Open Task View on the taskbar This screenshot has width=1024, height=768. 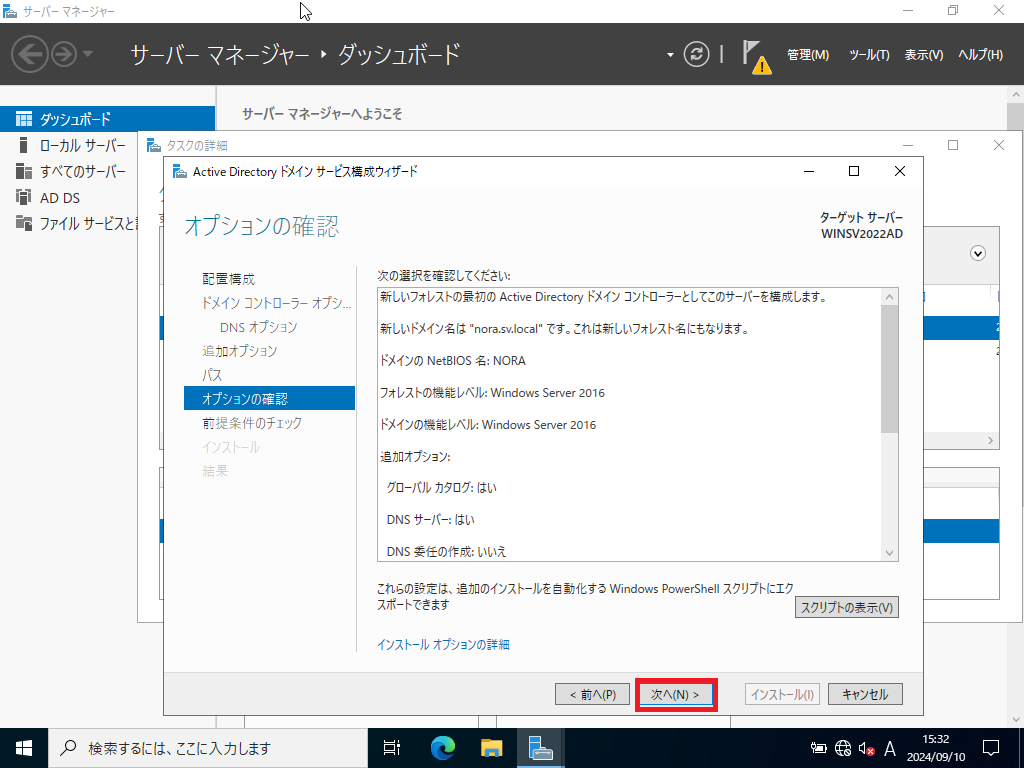pyautogui.click(x=392, y=748)
